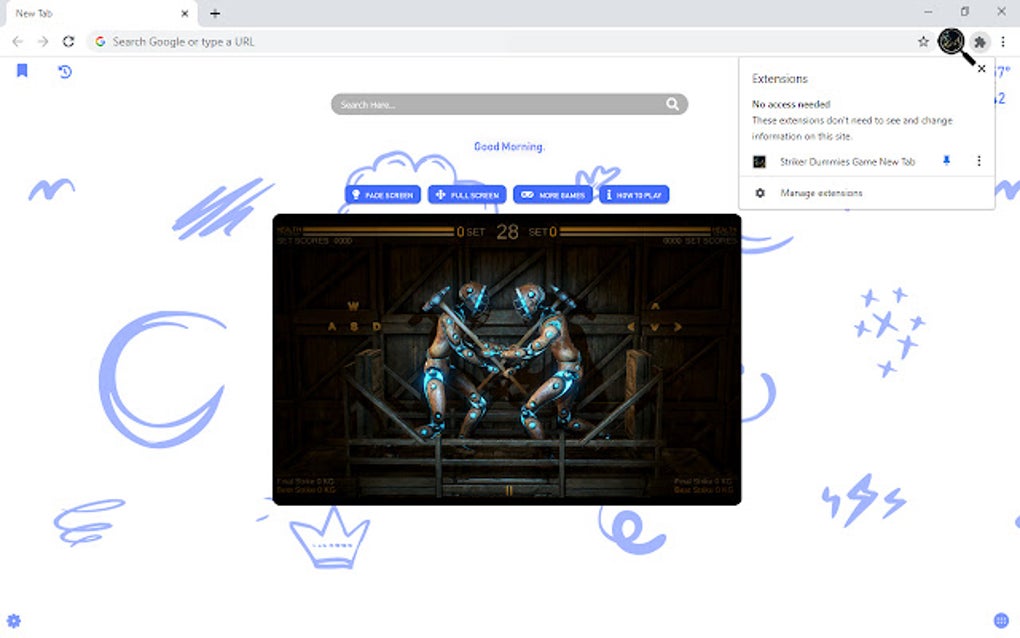Unpin Striker Dummies Game New Tab extension

pos(947,161)
